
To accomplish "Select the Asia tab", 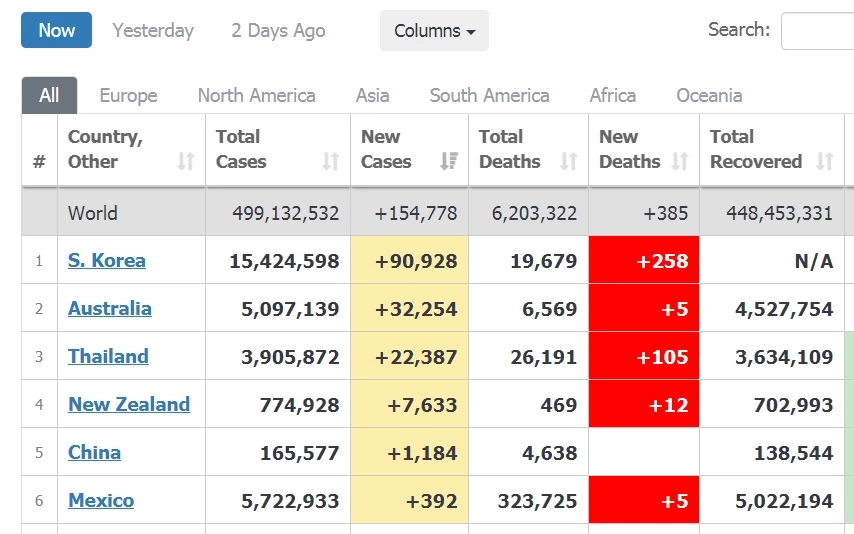I will click(372, 96).
